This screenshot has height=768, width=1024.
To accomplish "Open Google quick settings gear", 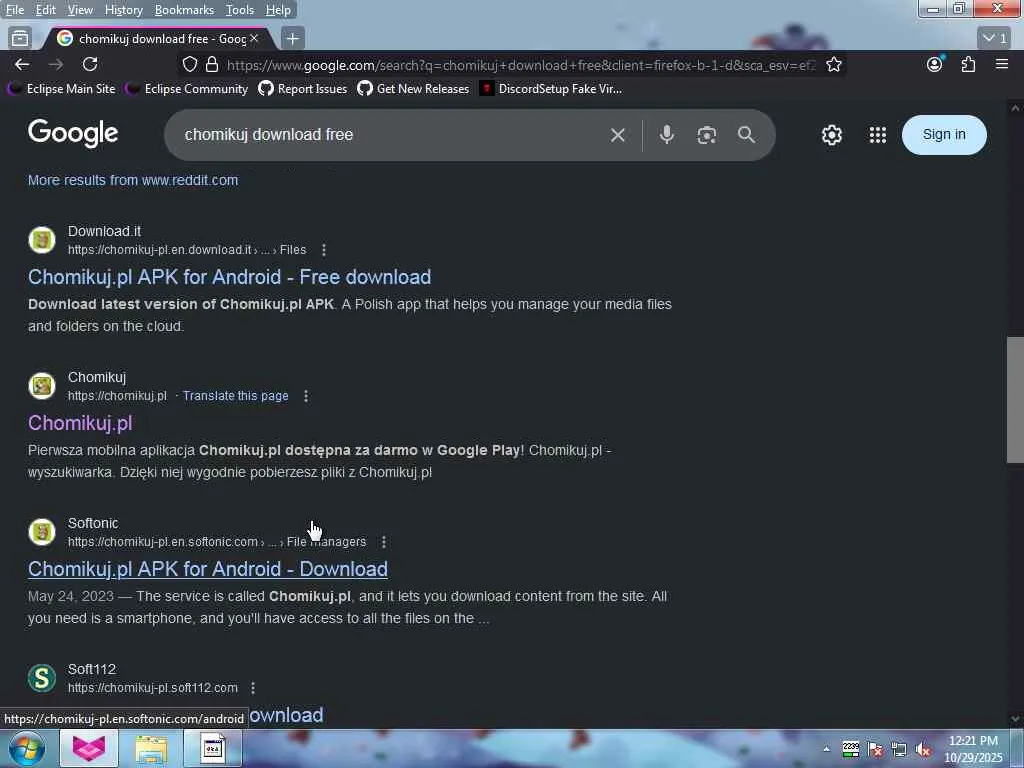I will point(831,135).
